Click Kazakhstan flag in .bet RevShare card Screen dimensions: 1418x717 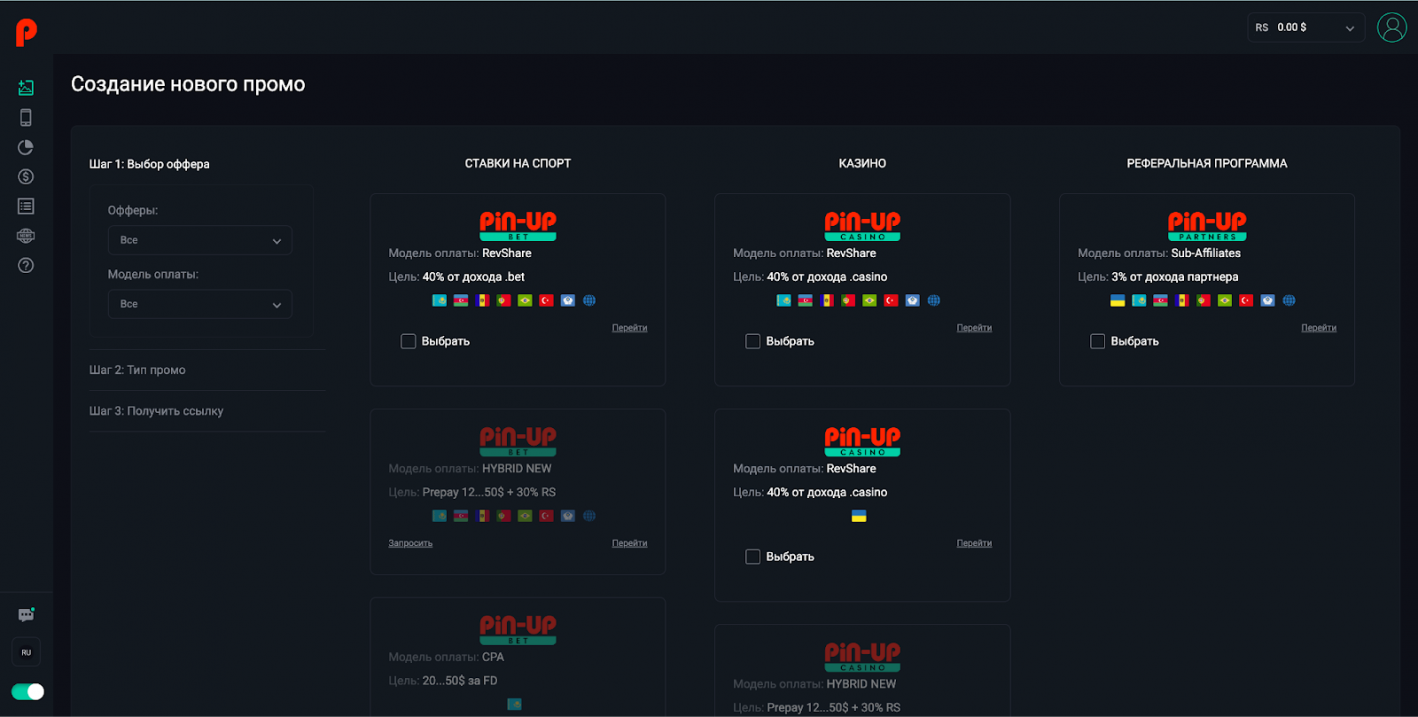(439, 300)
